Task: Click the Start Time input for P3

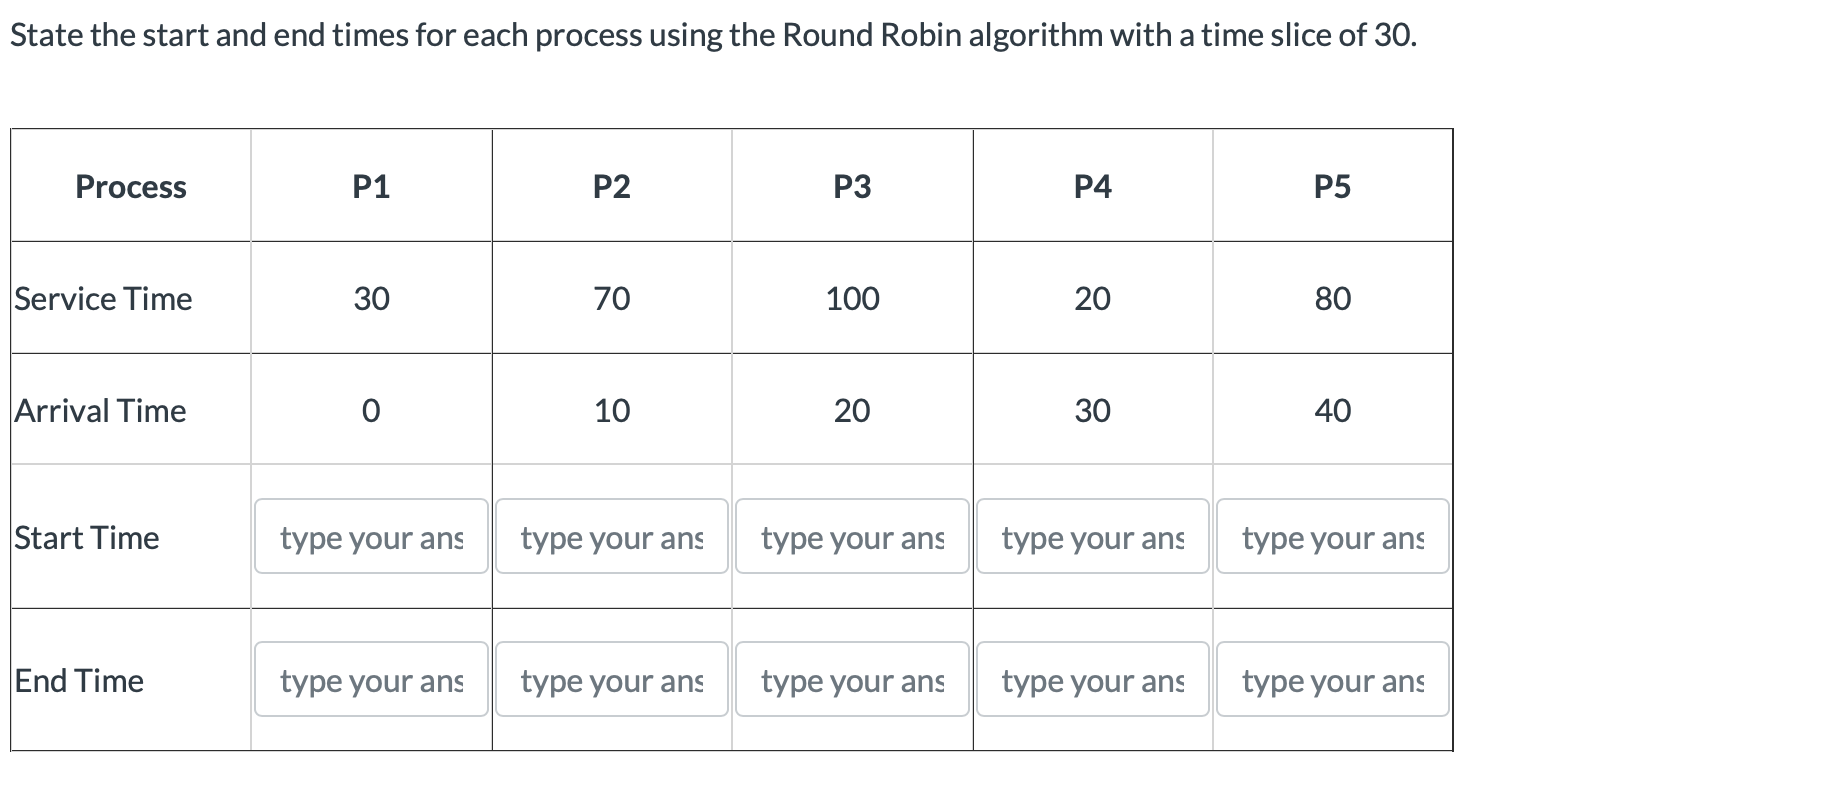Action: 851,537
